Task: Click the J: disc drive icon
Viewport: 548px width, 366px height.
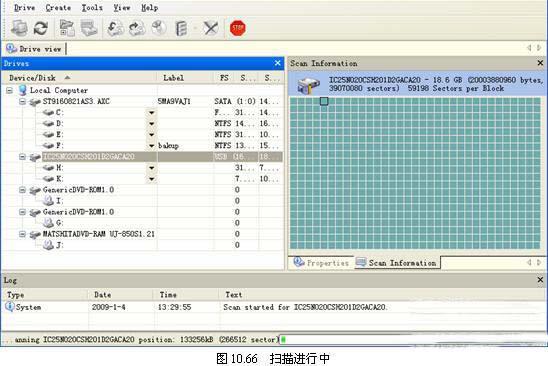Action: point(48,245)
